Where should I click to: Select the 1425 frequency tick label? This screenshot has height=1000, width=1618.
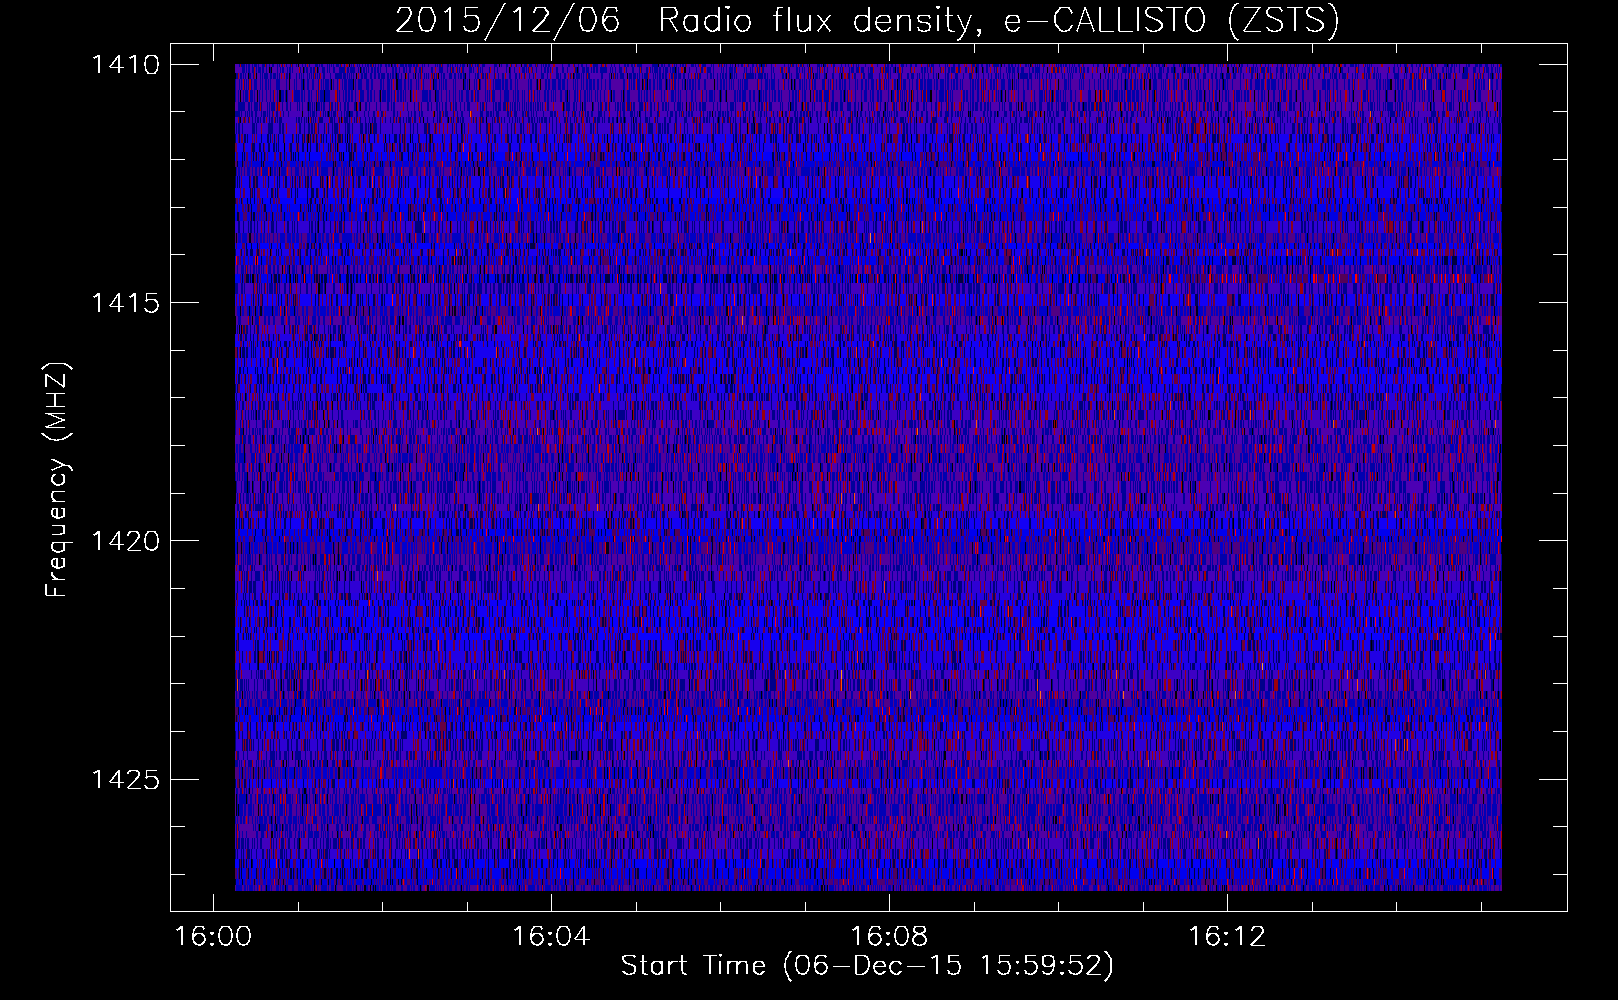coord(126,779)
